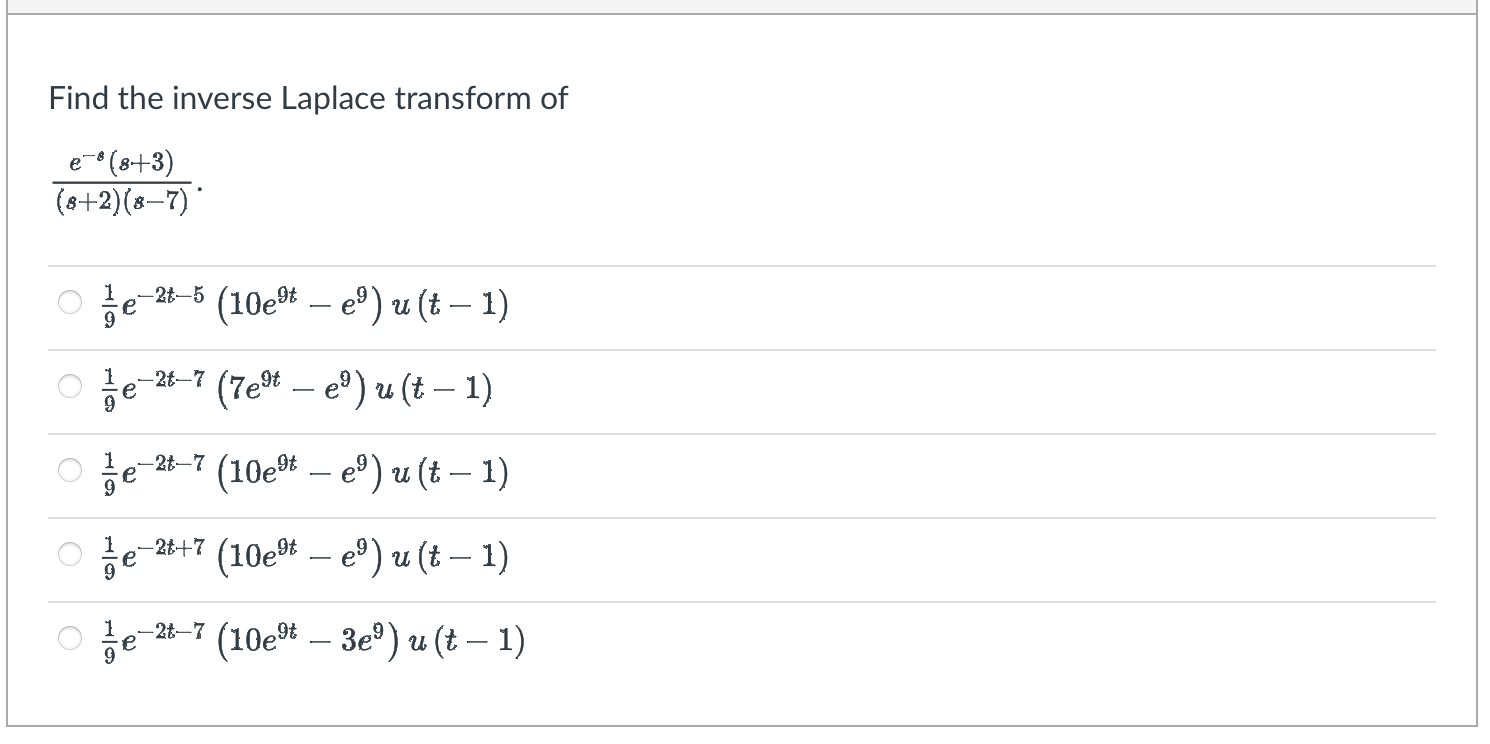Select the answer with exponent -2t+7
This screenshot has width=1490, height=744.
click(x=68, y=556)
